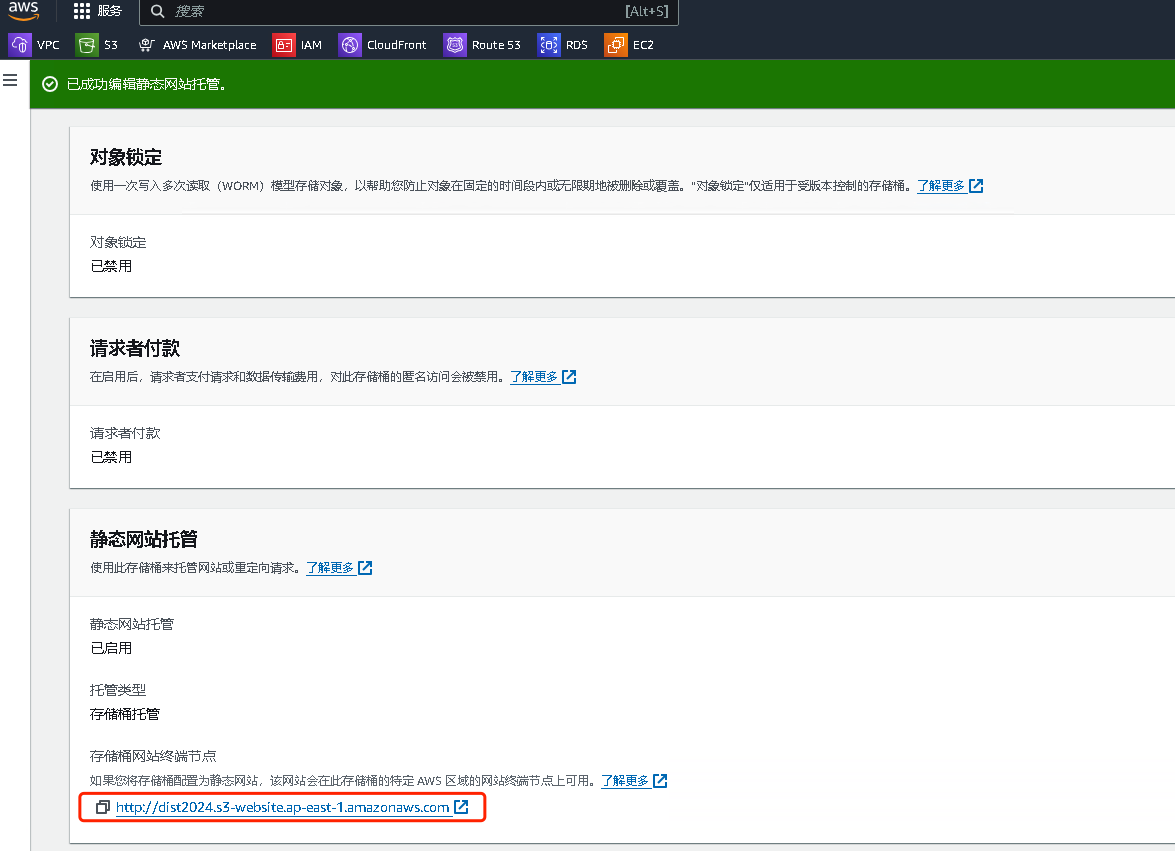1175x851 pixels.
Task: Open the IAM shortcut icon
Action: [x=283, y=45]
